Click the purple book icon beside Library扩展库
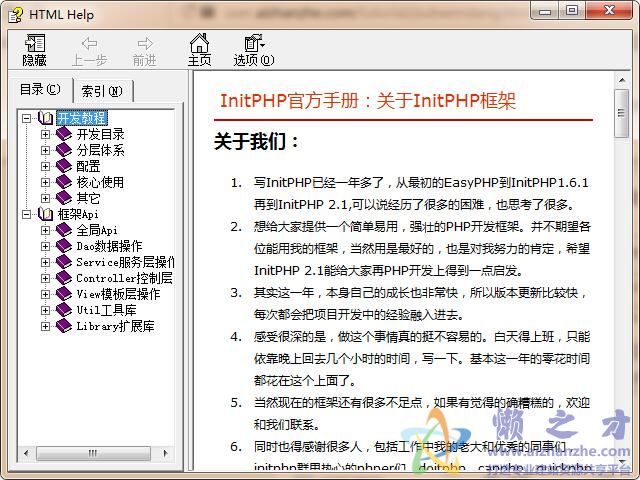The width and height of the screenshot is (640, 480). pos(64,326)
